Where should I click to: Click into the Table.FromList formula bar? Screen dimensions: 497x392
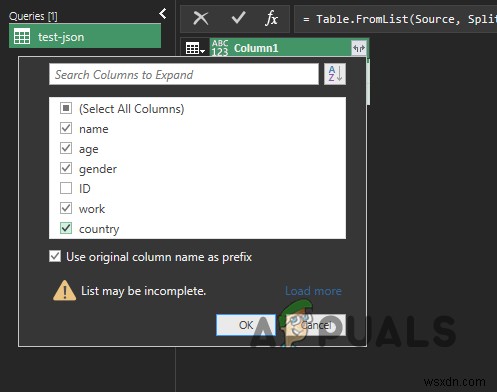(x=396, y=19)
